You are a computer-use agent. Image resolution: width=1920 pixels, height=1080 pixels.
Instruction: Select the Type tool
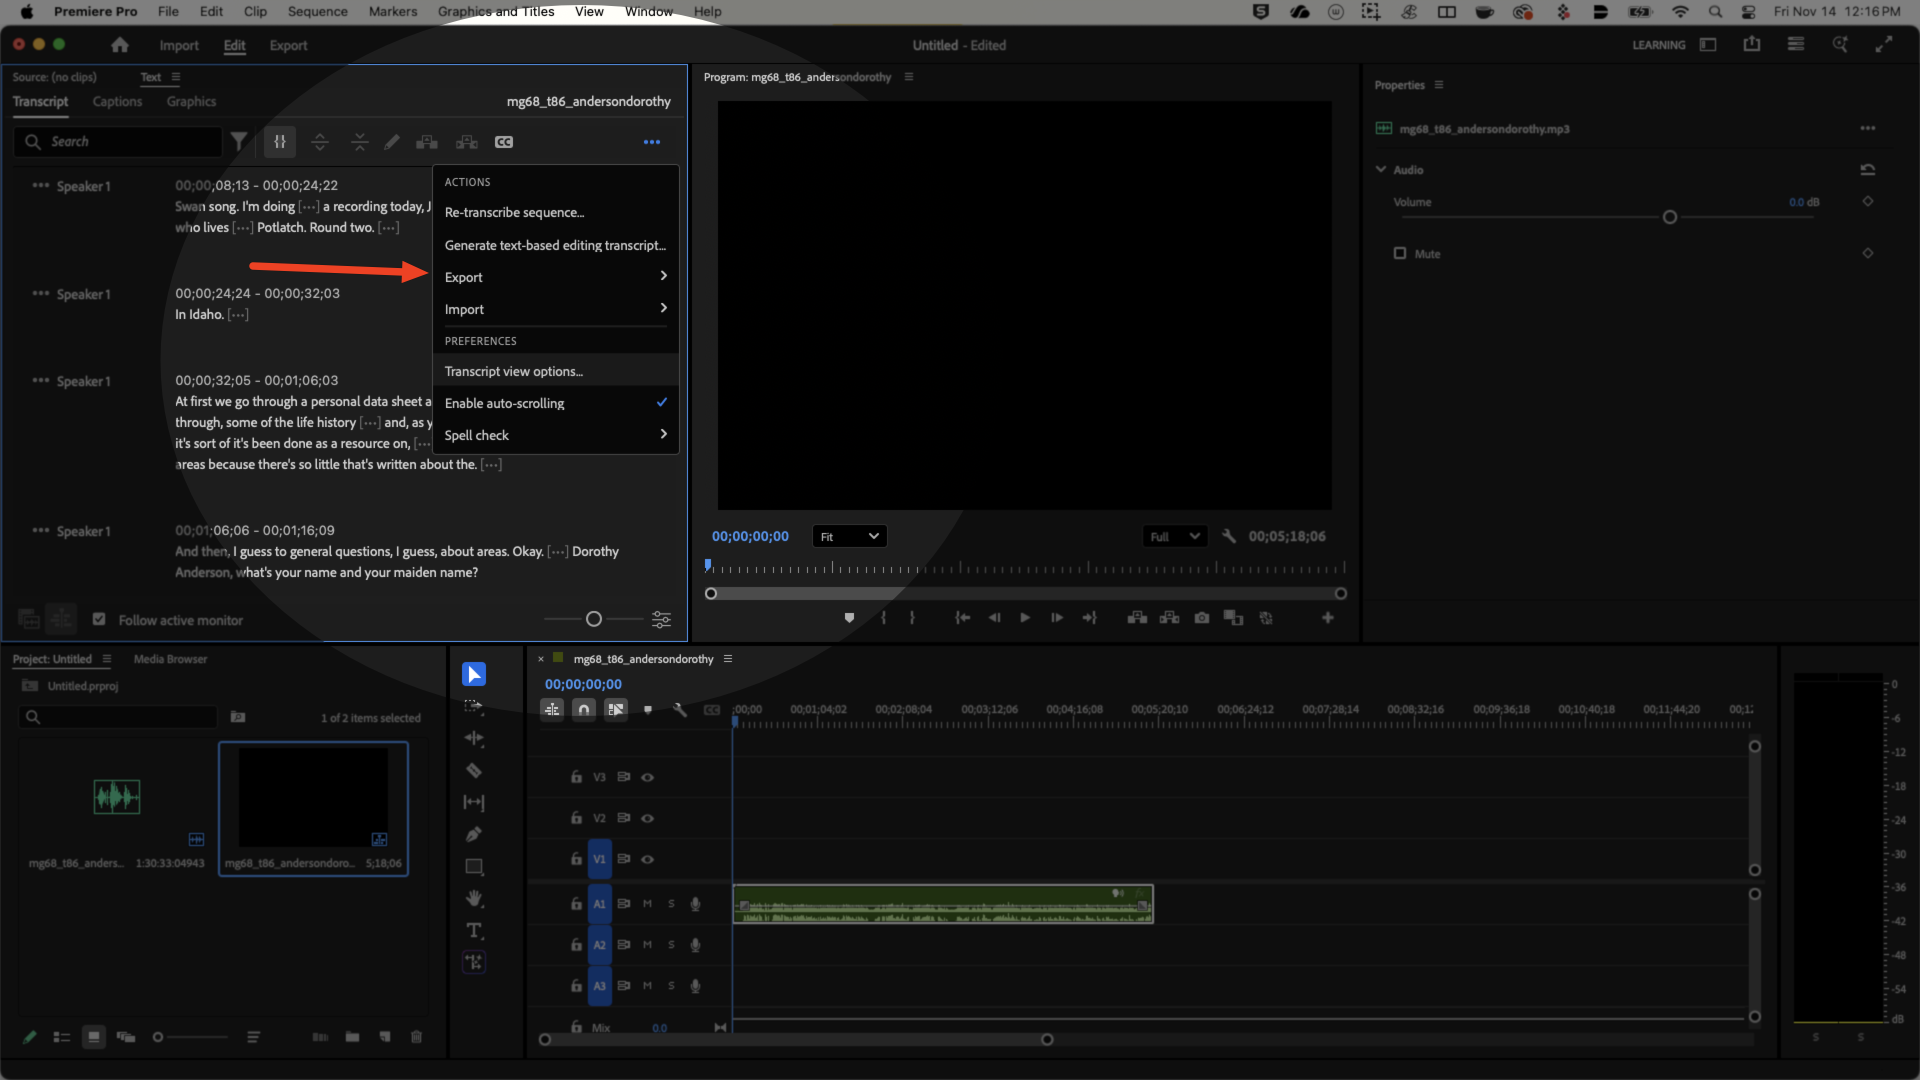[x=474, y=931]
